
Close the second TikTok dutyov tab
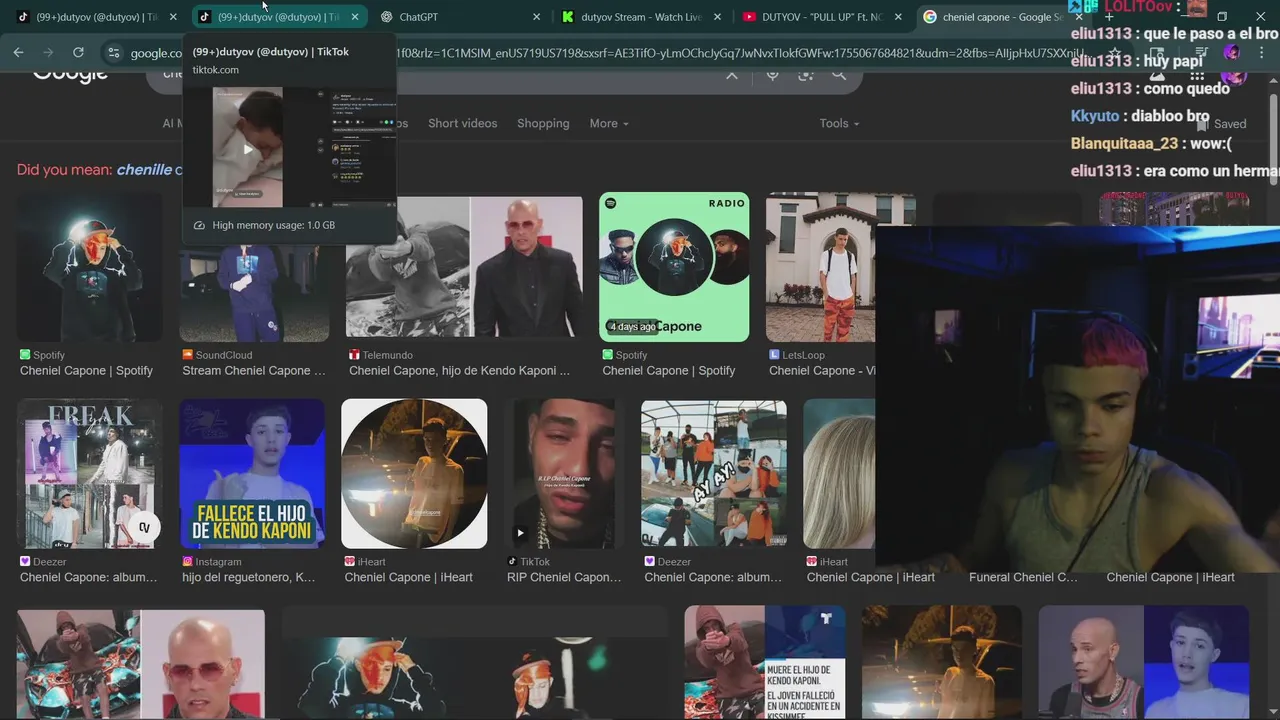(x=355, y=17)
